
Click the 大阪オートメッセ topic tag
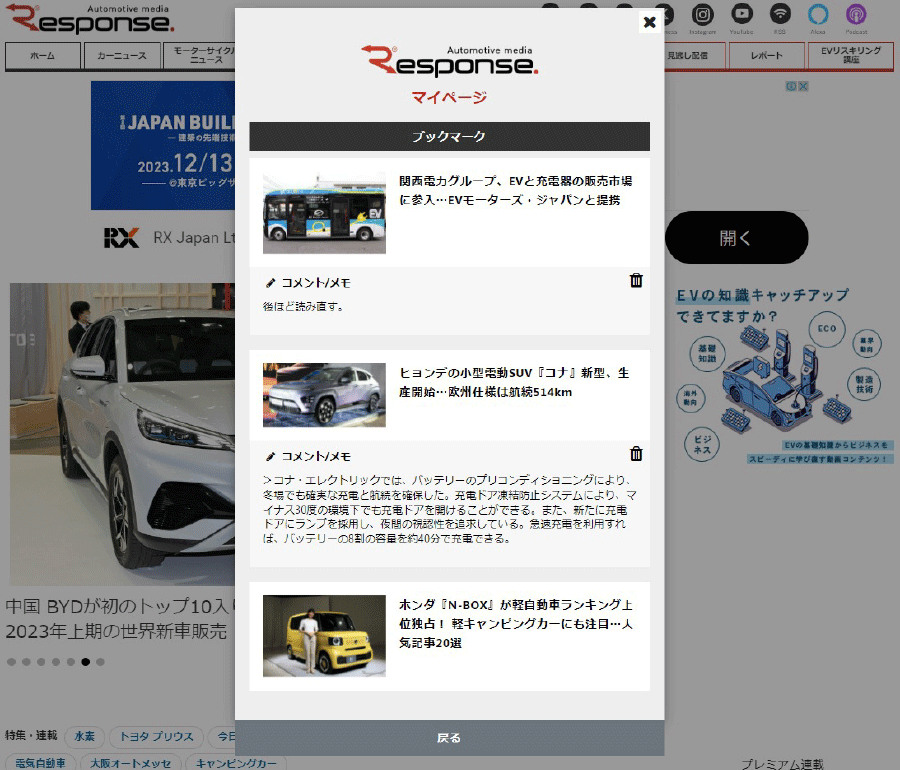131,763
